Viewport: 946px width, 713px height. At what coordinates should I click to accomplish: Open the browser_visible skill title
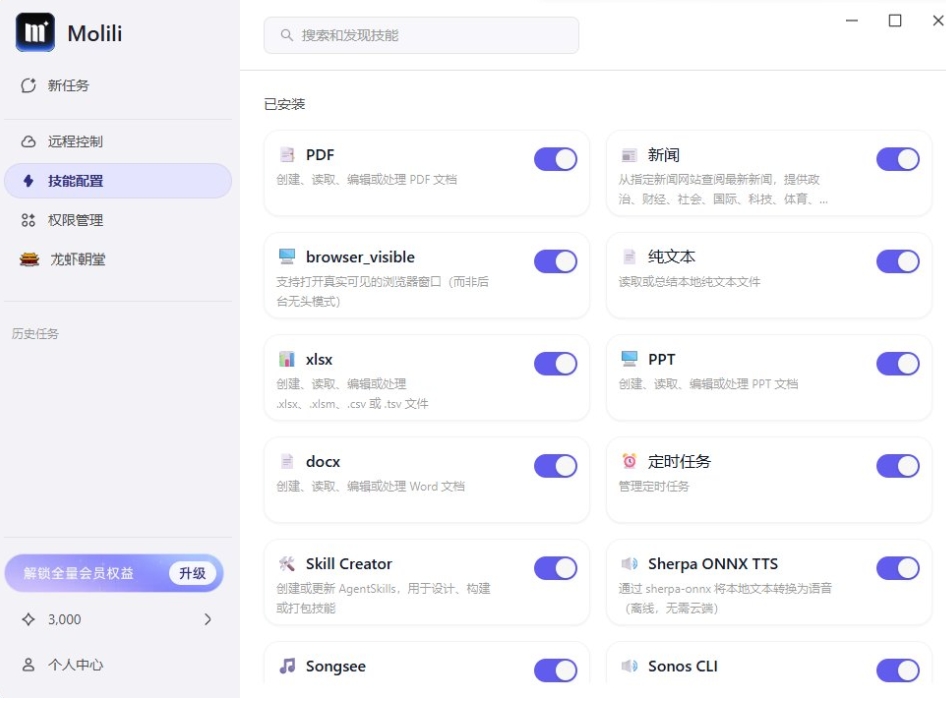point(360,257)
